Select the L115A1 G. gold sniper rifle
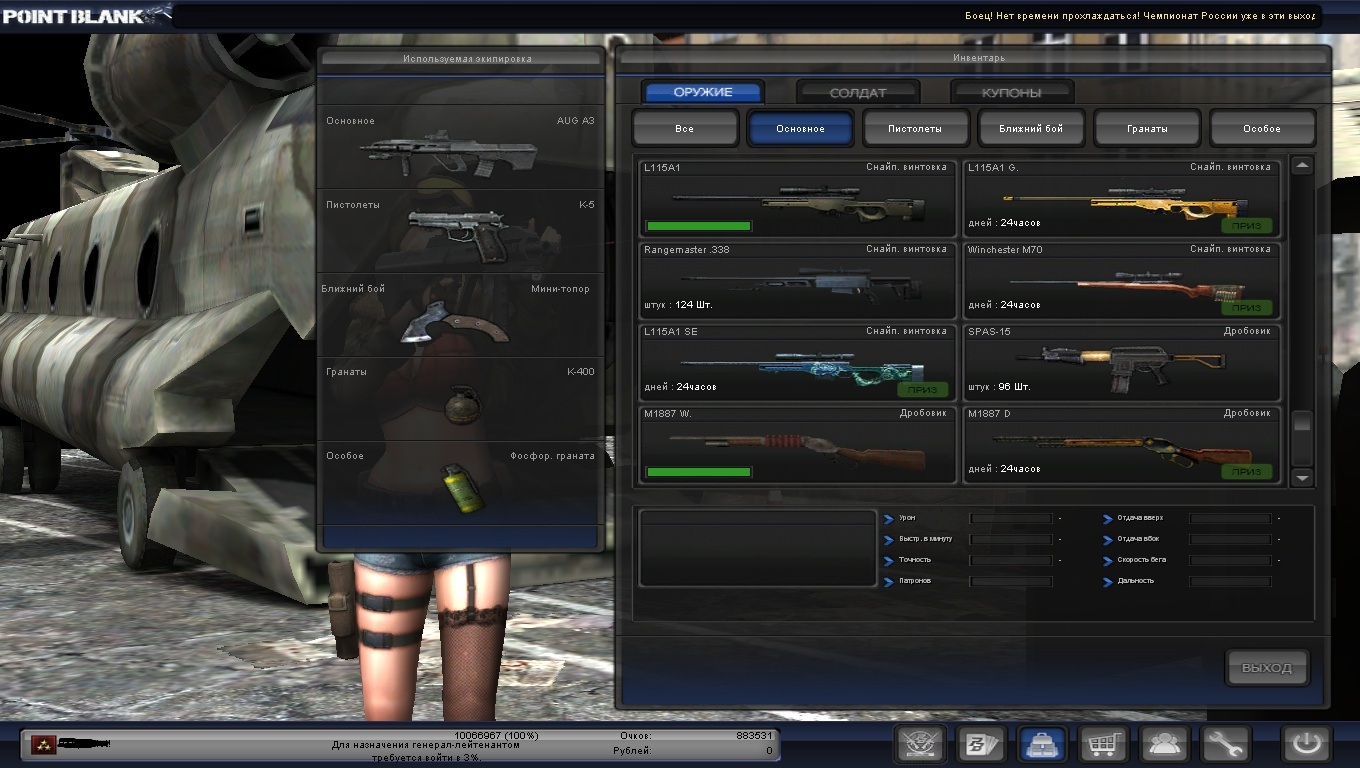1360x768 pixels. 1122,198
